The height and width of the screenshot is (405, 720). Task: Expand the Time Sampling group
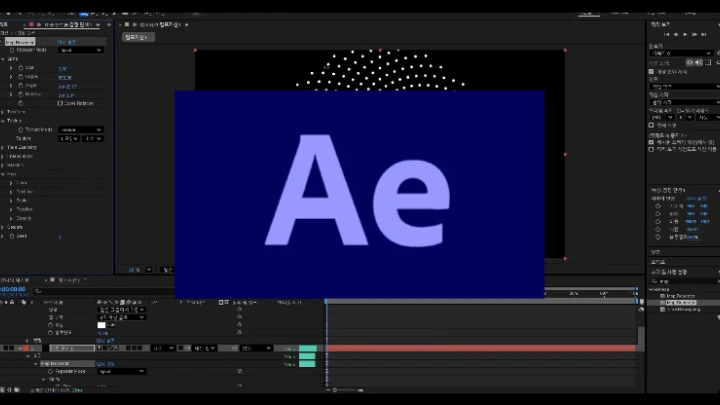[2, 147]
